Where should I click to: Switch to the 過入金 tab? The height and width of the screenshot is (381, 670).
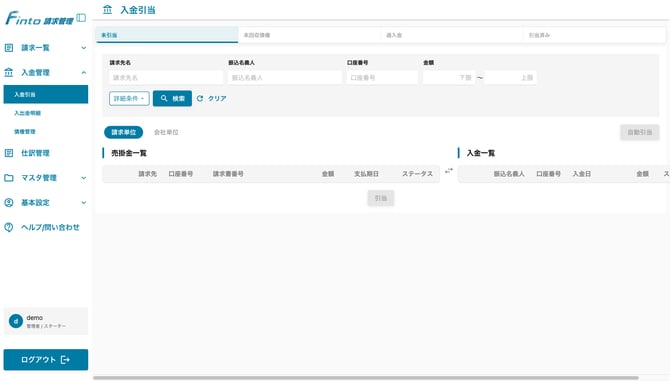coord(452,35)
